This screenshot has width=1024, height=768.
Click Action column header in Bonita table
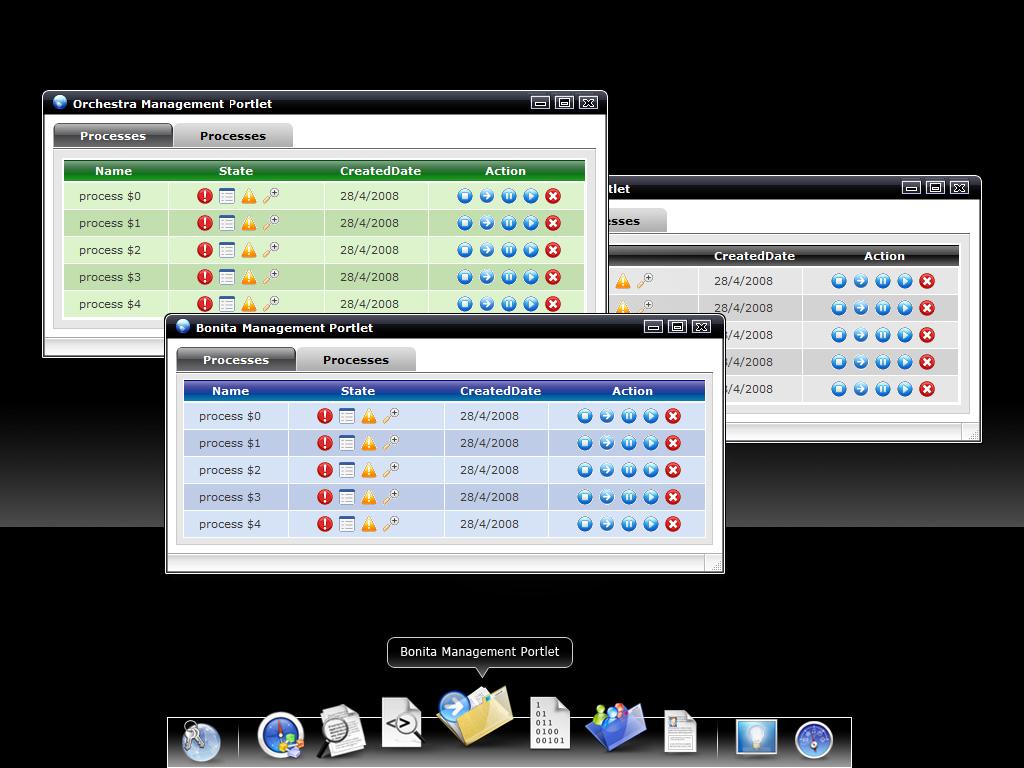click(x=632, y=391)
